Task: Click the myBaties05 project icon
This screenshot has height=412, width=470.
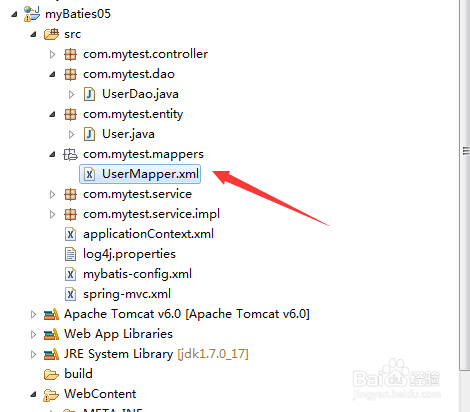Action: tap(32, 14)
